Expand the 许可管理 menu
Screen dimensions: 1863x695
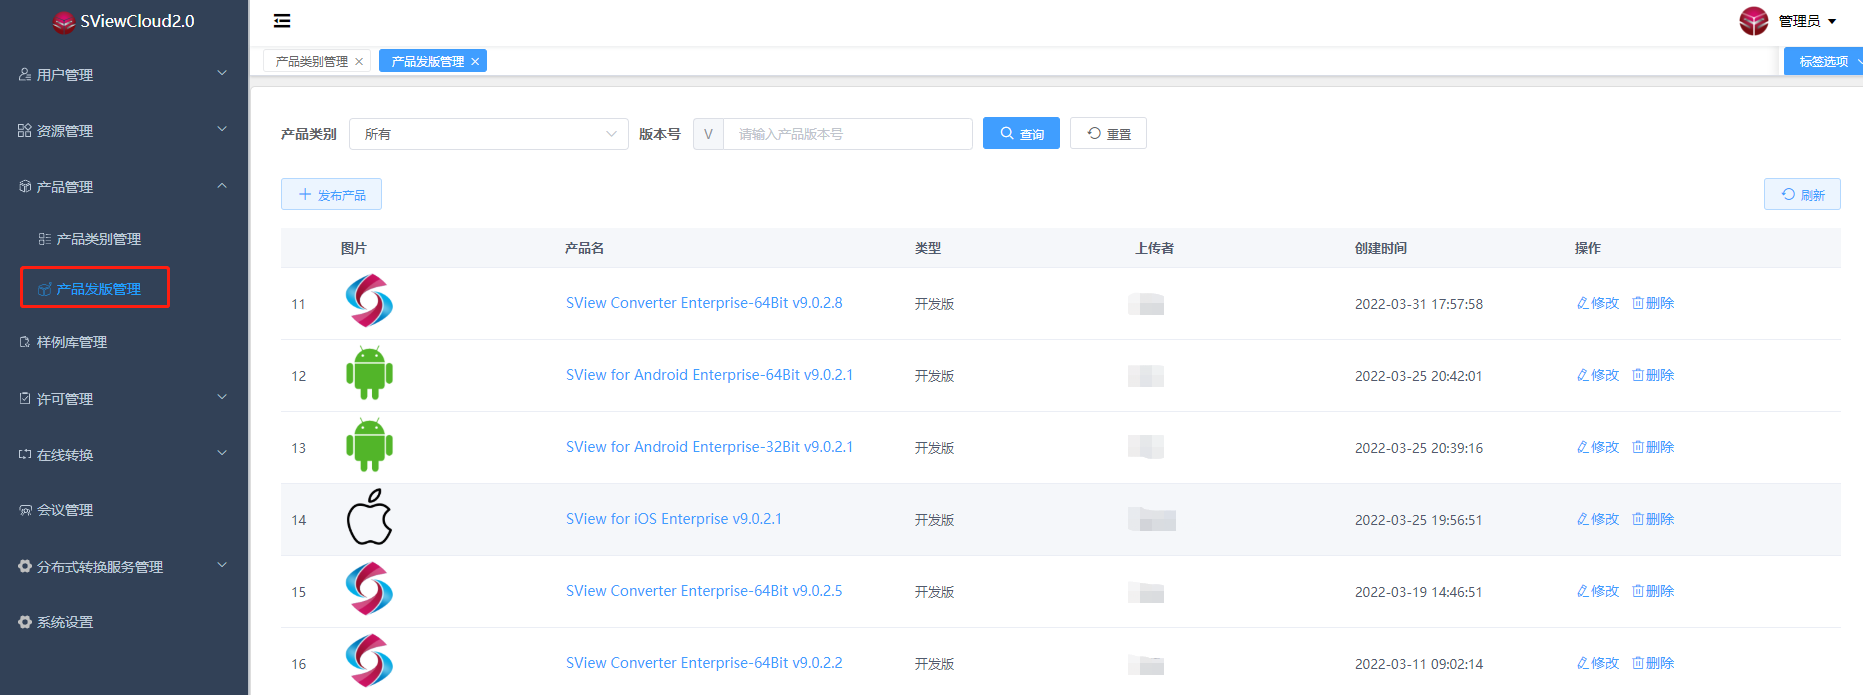124,399
